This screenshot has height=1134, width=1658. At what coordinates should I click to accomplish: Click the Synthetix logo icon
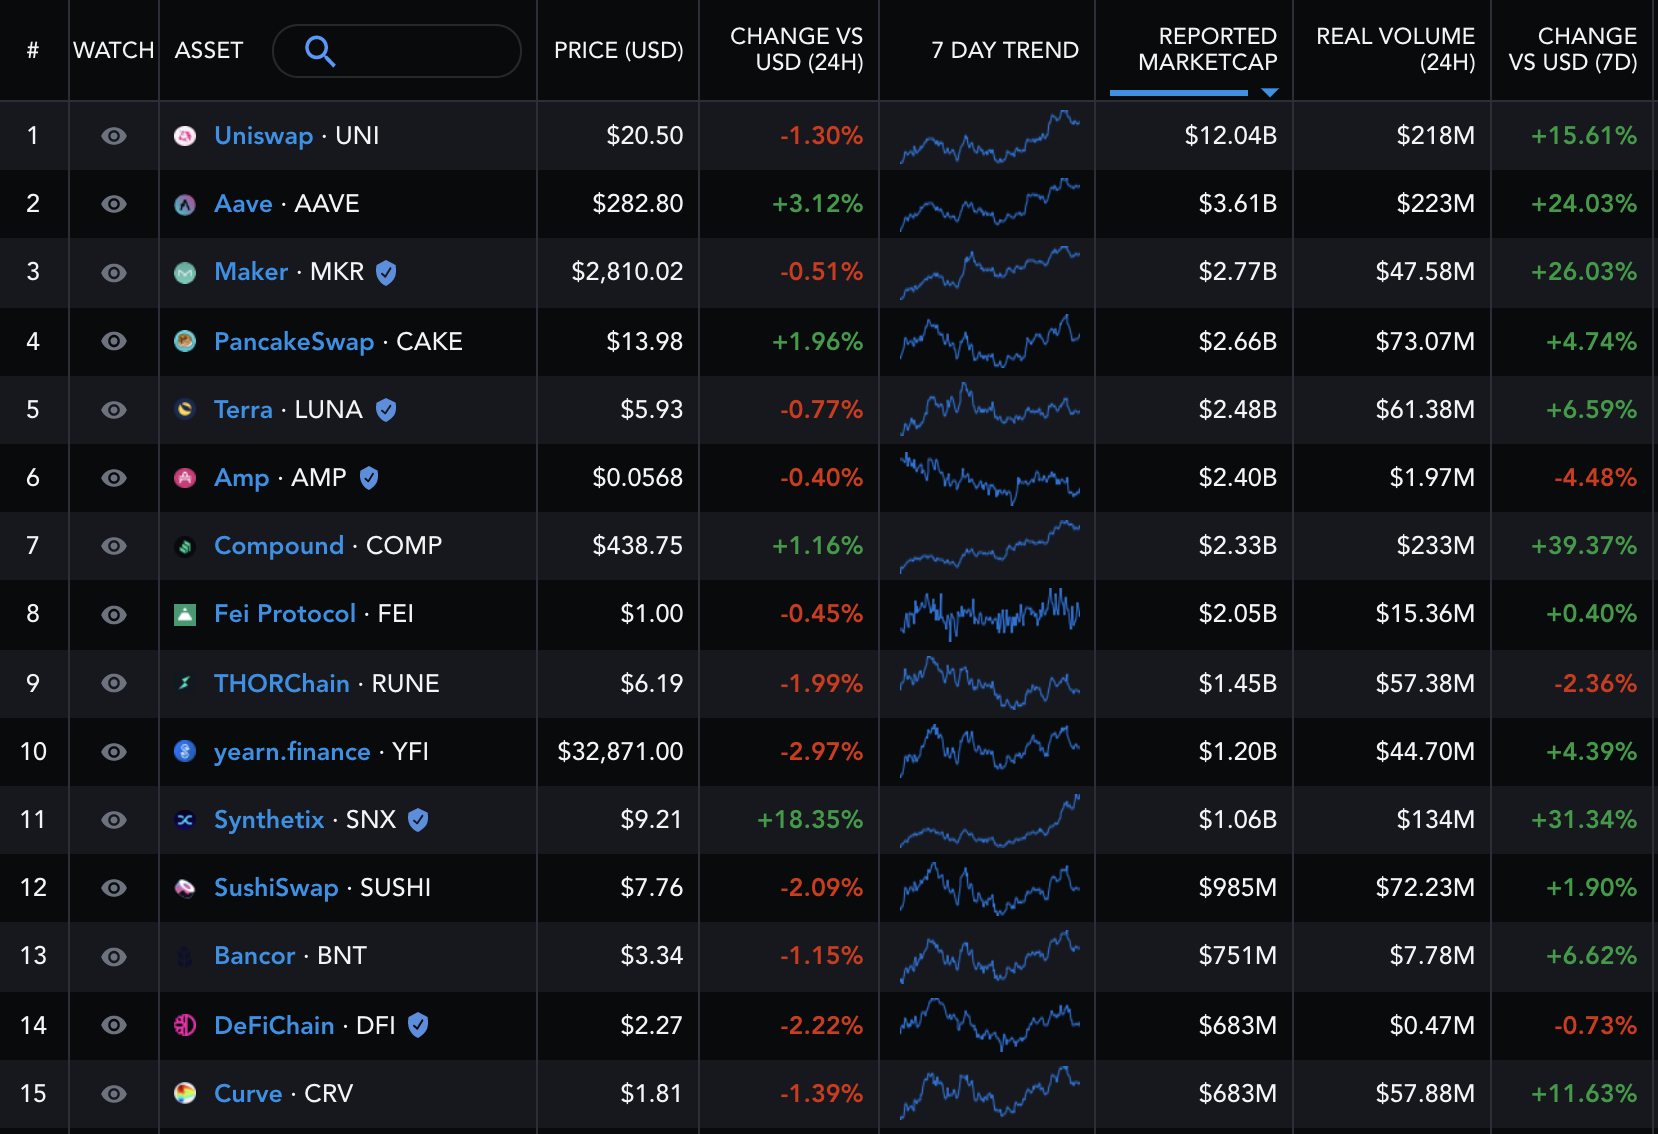point(185,820)
